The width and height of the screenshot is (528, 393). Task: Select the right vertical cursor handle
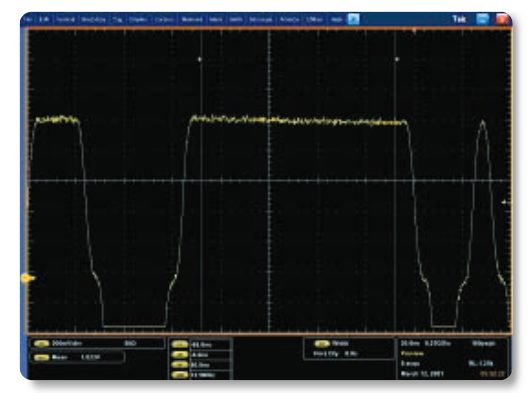[x=397, y=60]
